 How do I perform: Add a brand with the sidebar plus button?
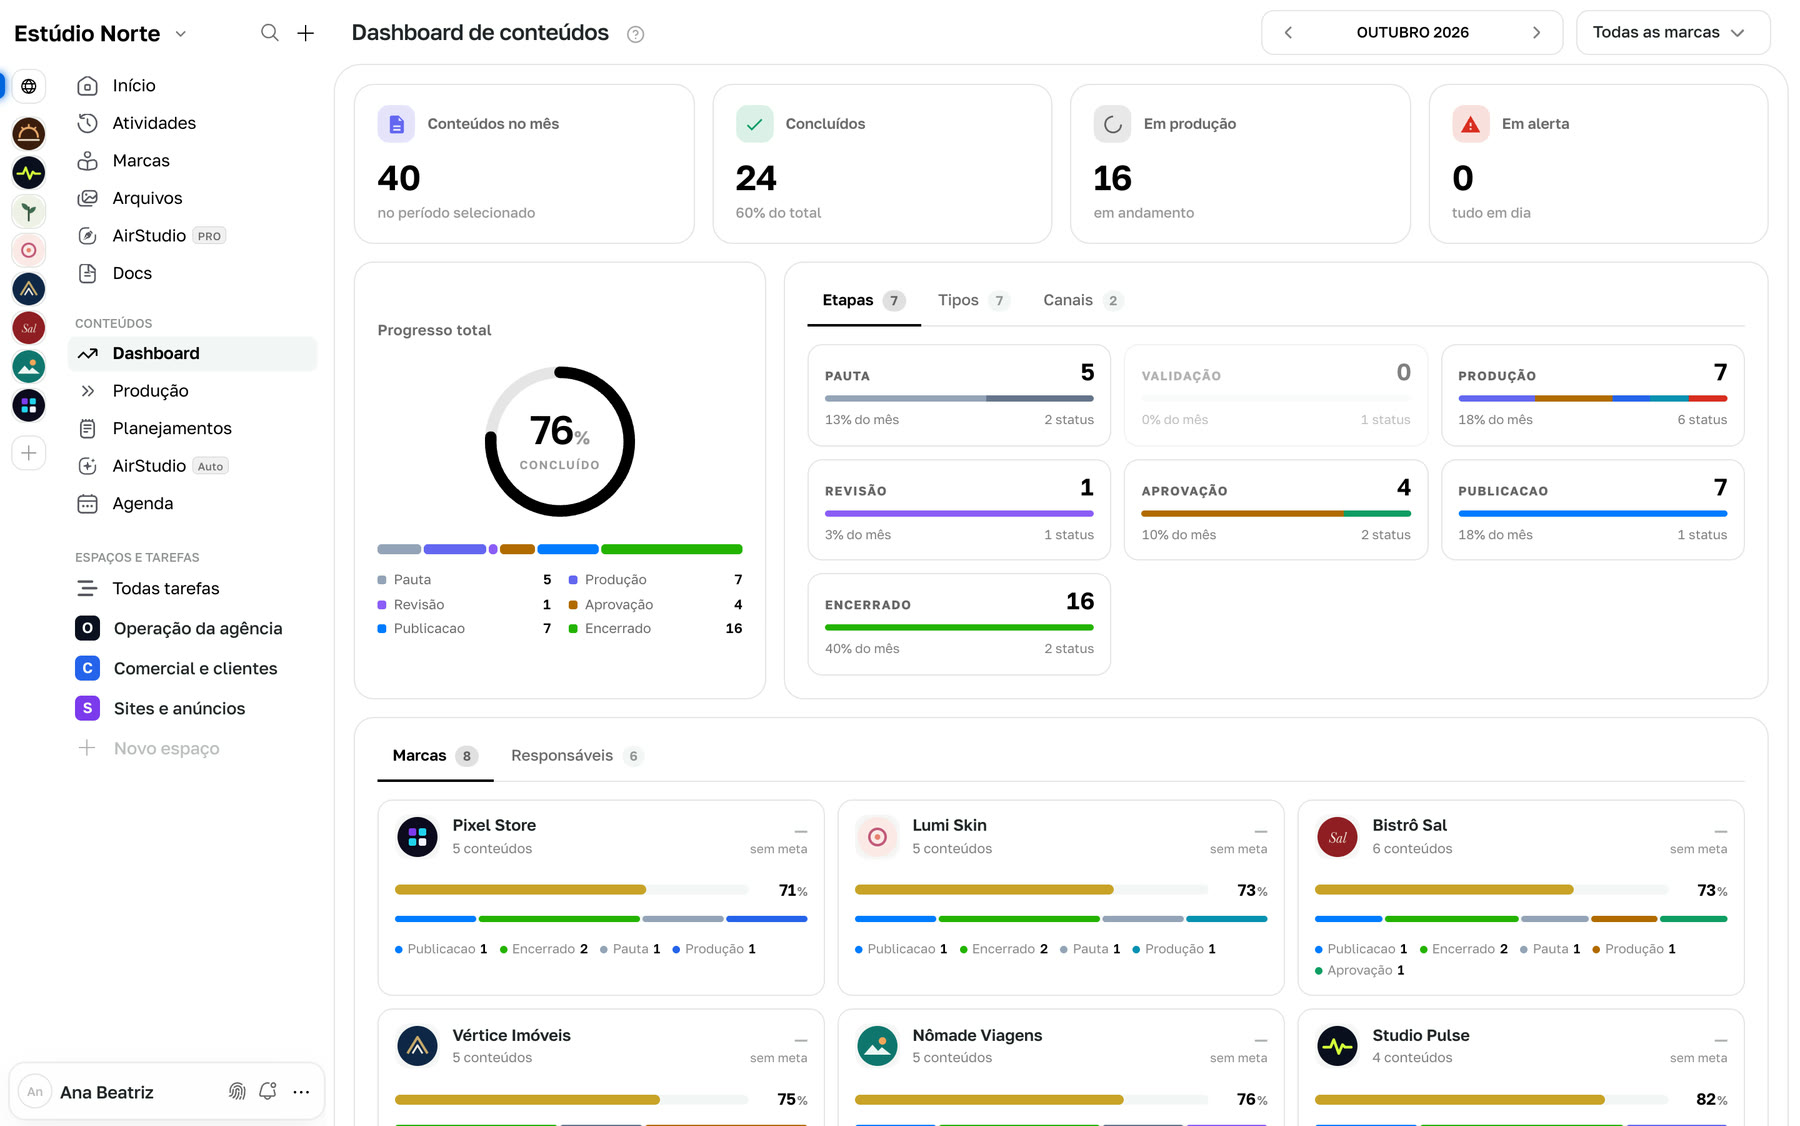[x=29, y=453]
